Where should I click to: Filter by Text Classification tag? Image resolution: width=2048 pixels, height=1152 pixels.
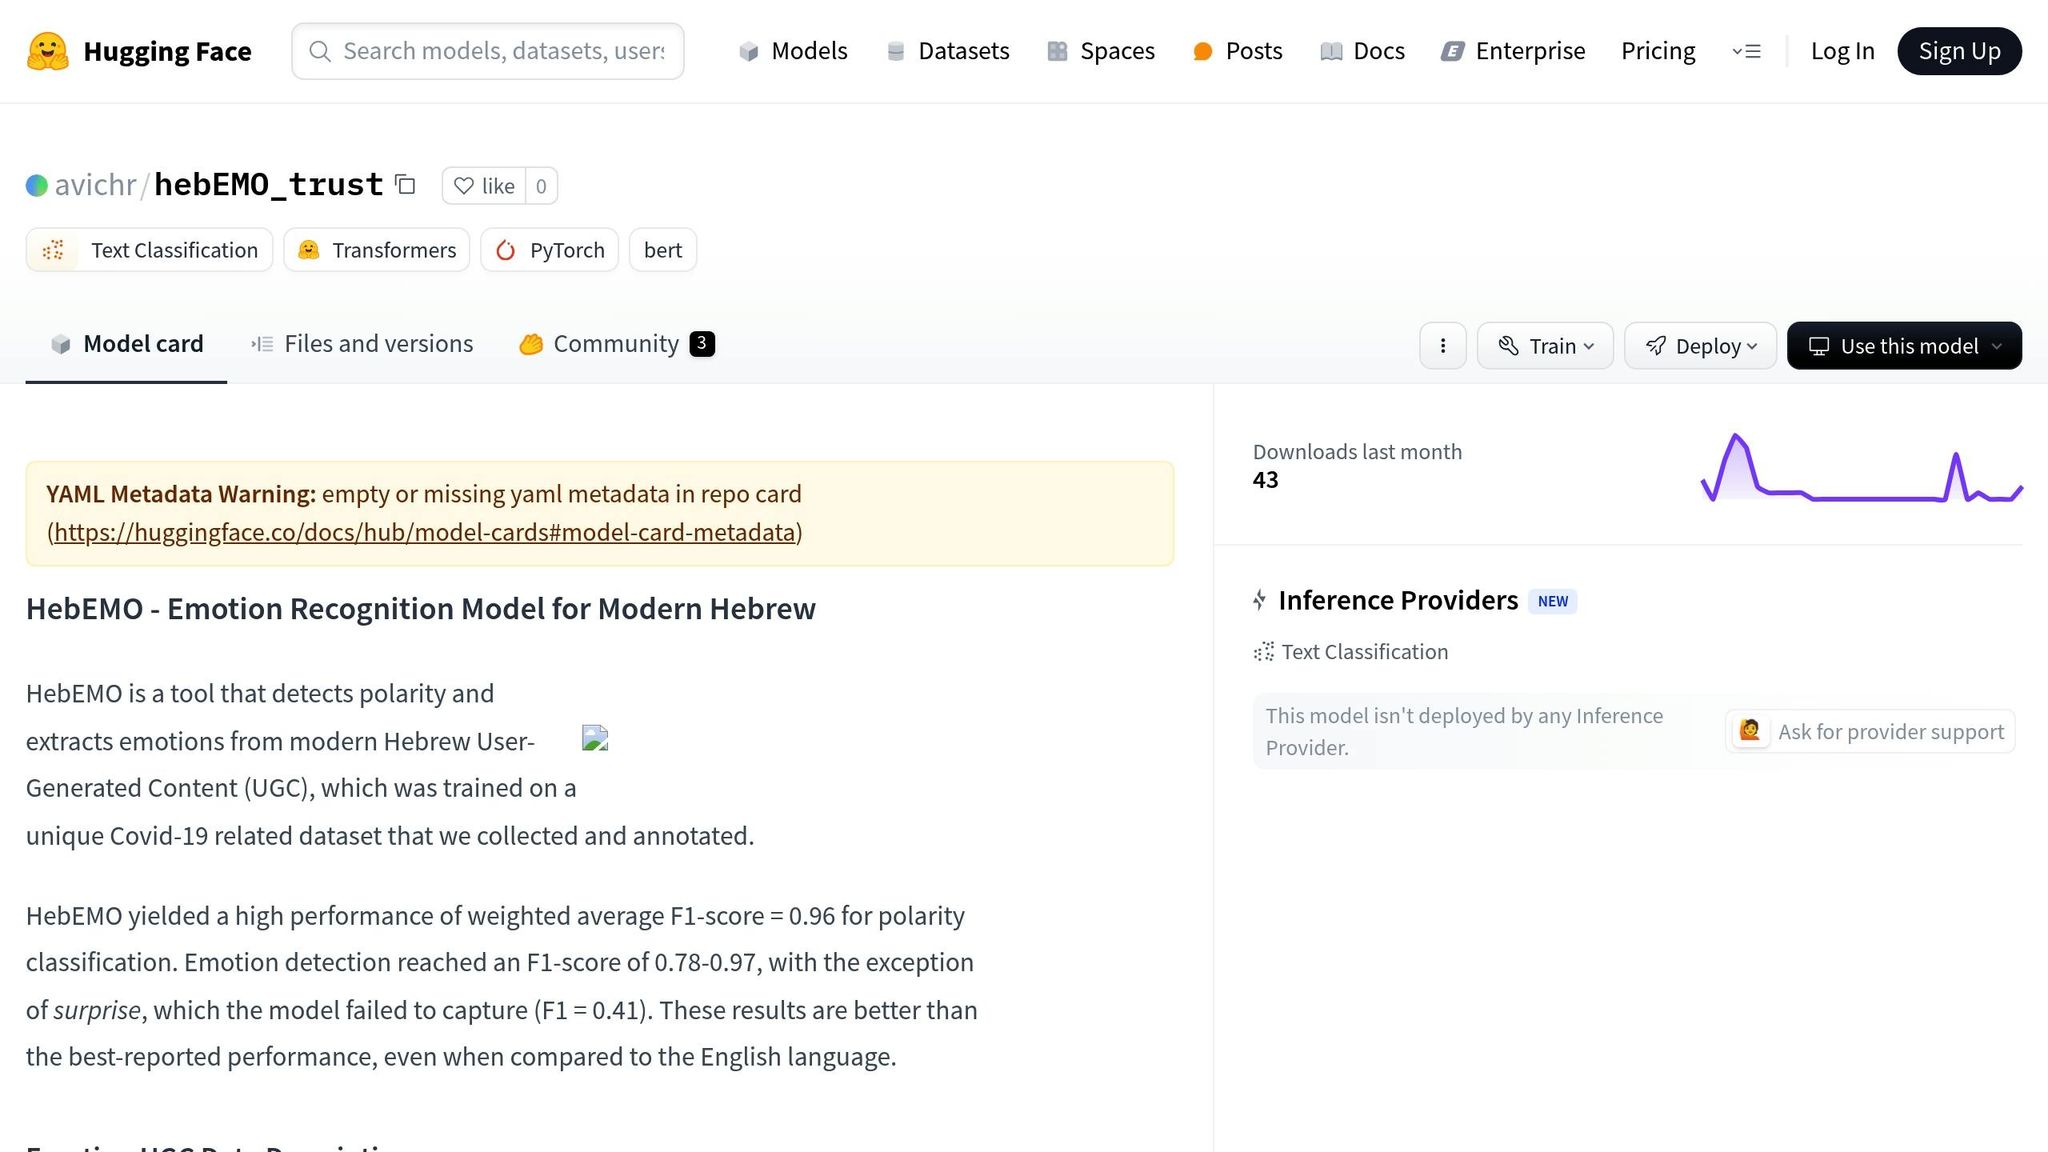click(x=149, y=250)
